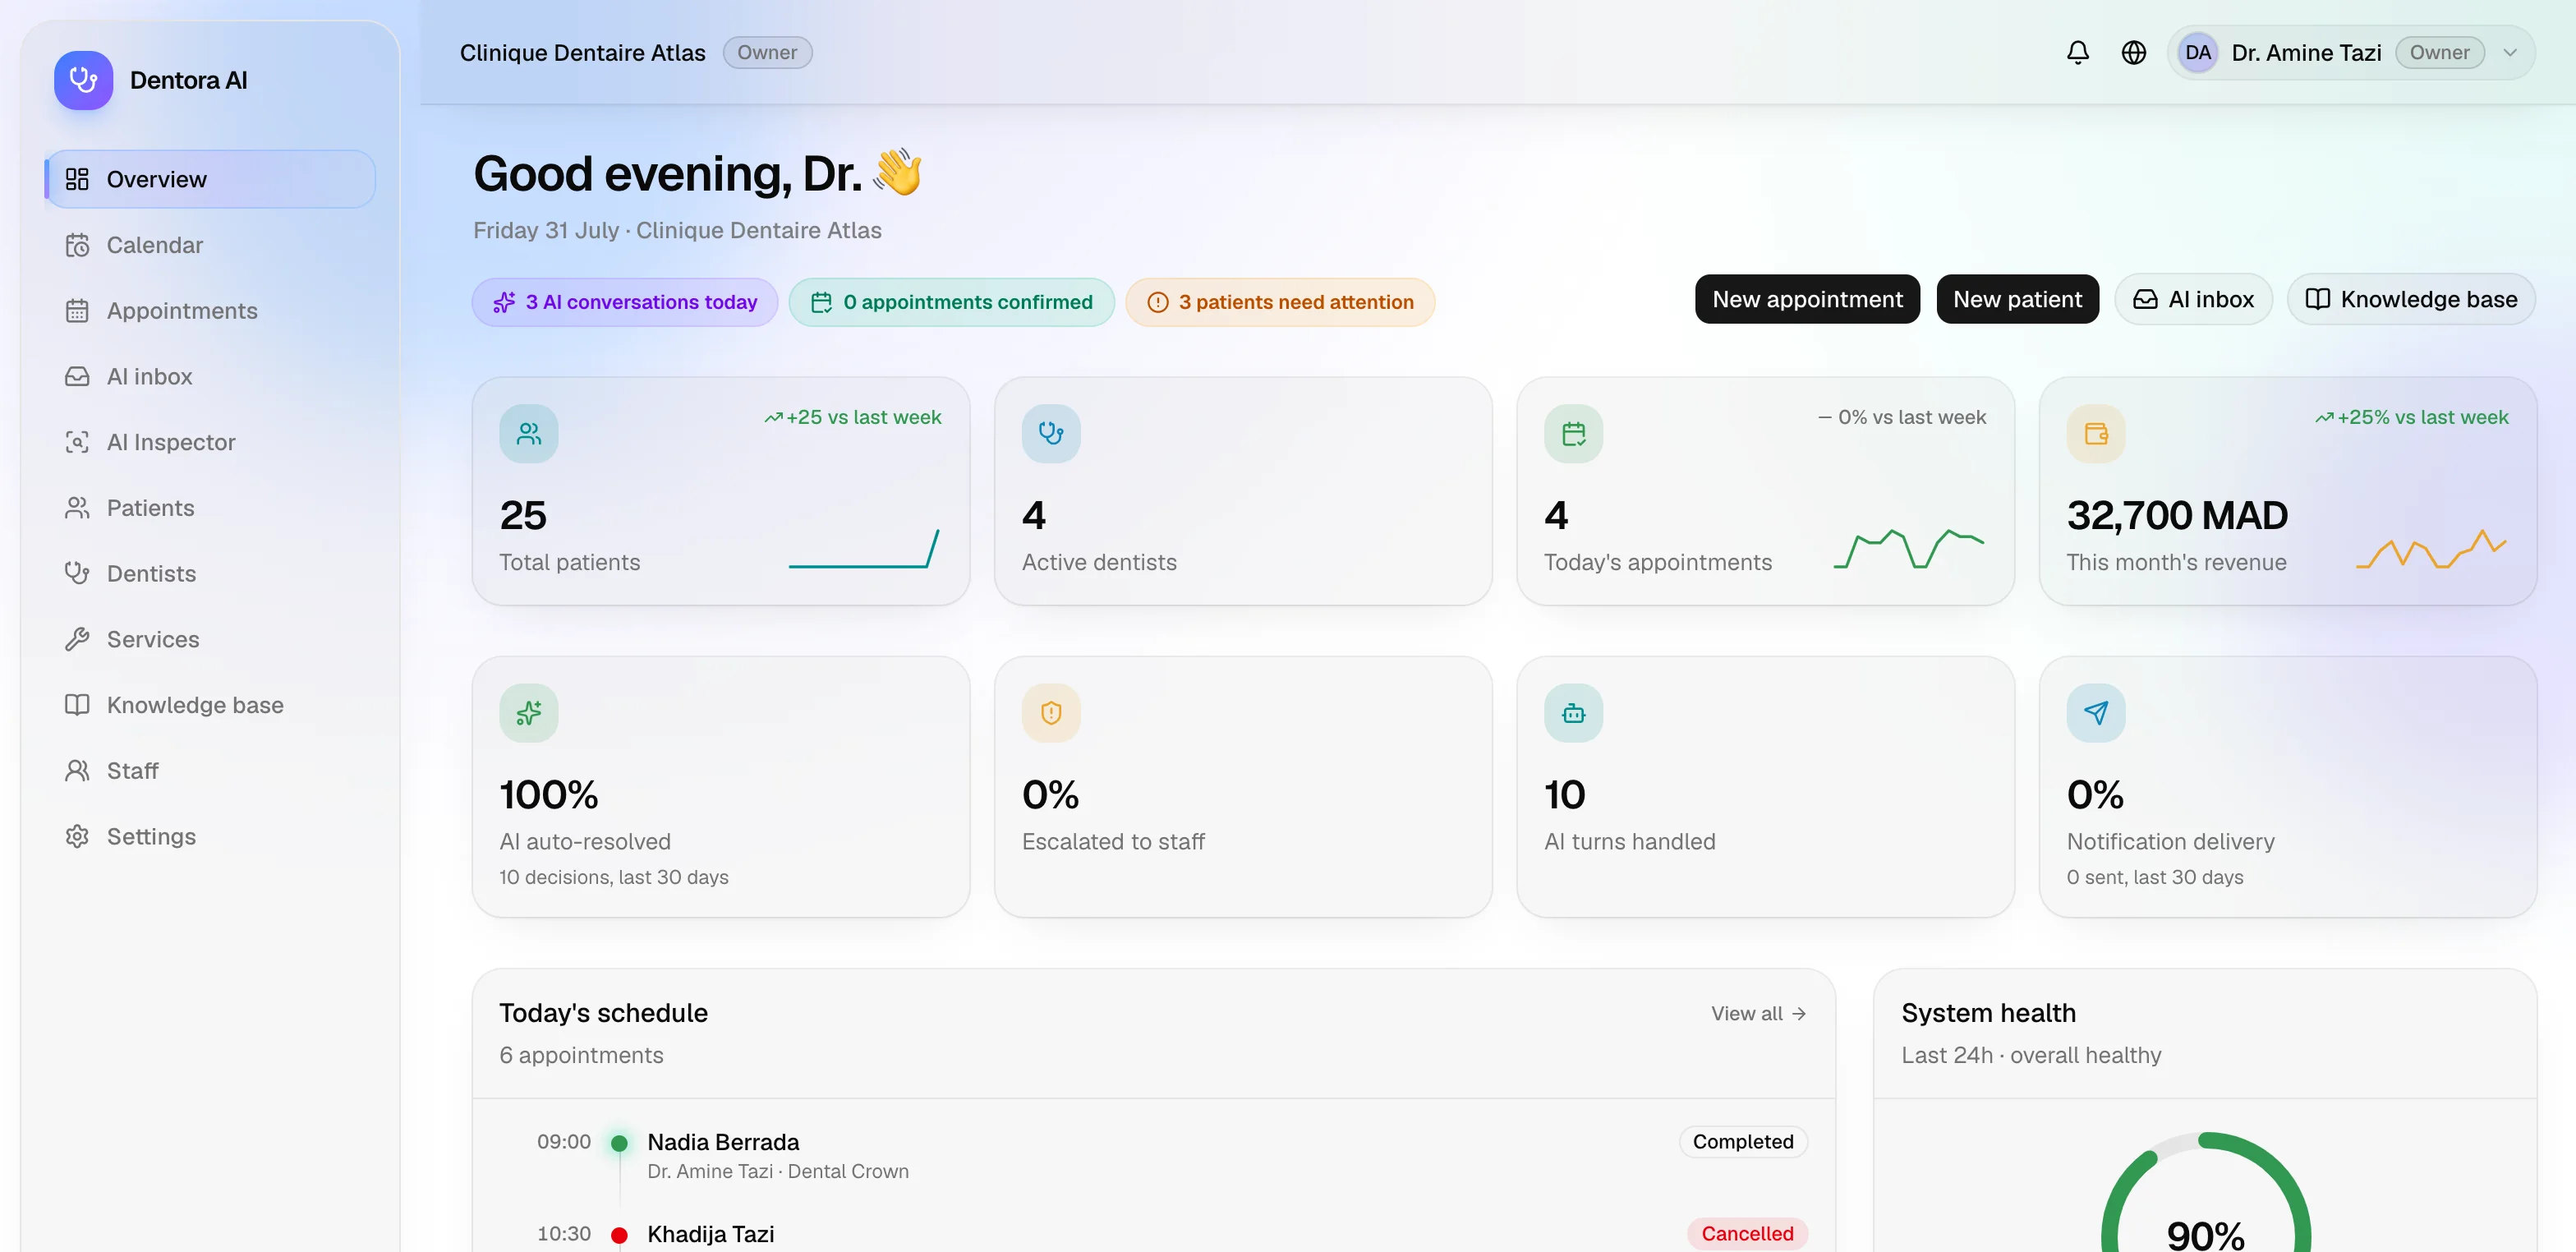This screenshot has width=2576, height=1252.
Task: Click the Calendar sidebar icon
Action: 77,245
